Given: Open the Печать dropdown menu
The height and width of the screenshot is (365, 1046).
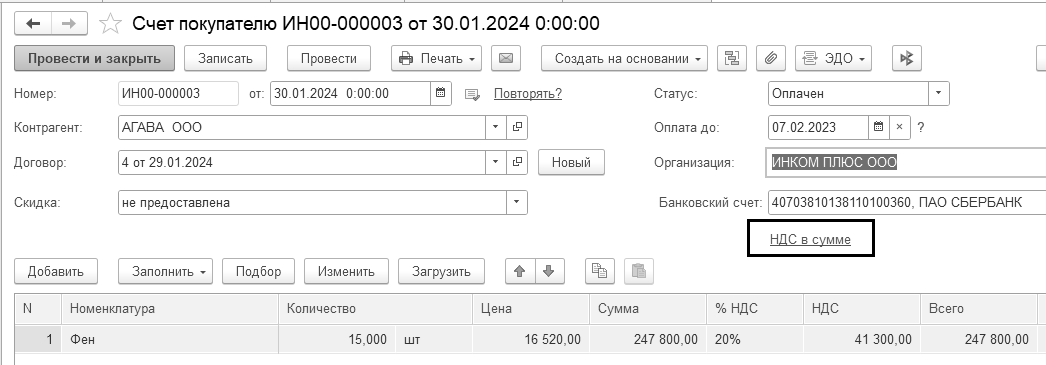Looking at the screenshot, I should (x=436, y=59).
